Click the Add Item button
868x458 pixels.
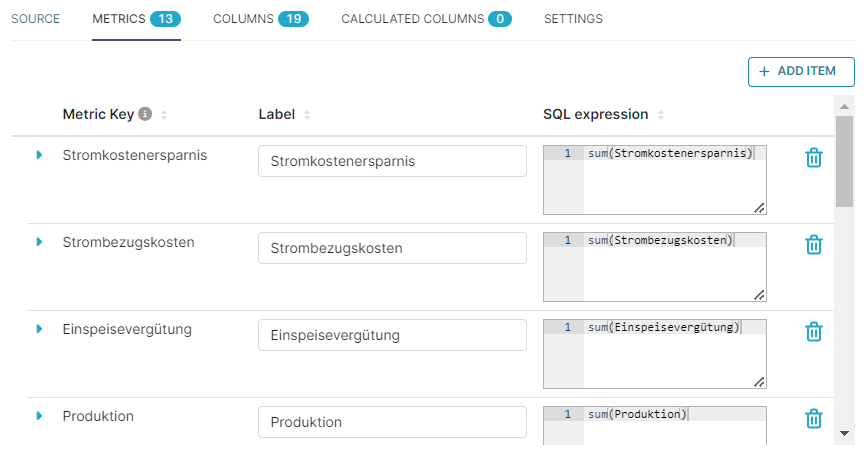(x=801, y=71)
